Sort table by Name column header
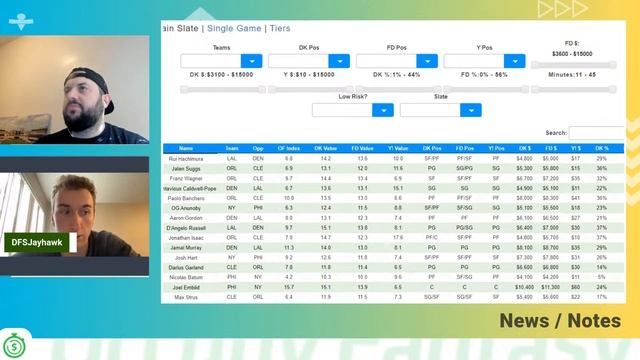The width and height of the screenshot is (640, 360). pyautogui.click(x=186, y=149)
